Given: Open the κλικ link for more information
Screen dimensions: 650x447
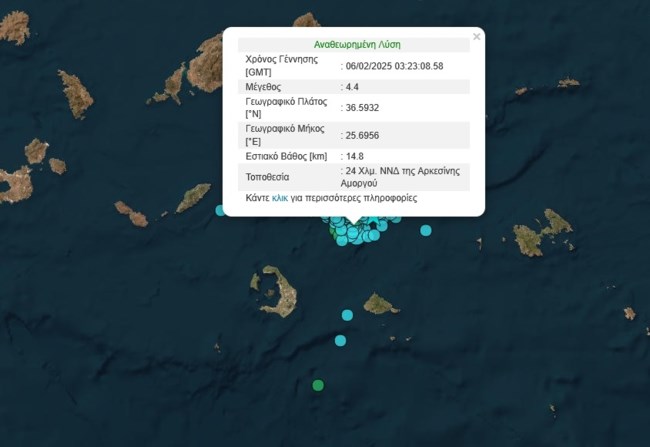Looking at the screenshot, I should 280,198.
